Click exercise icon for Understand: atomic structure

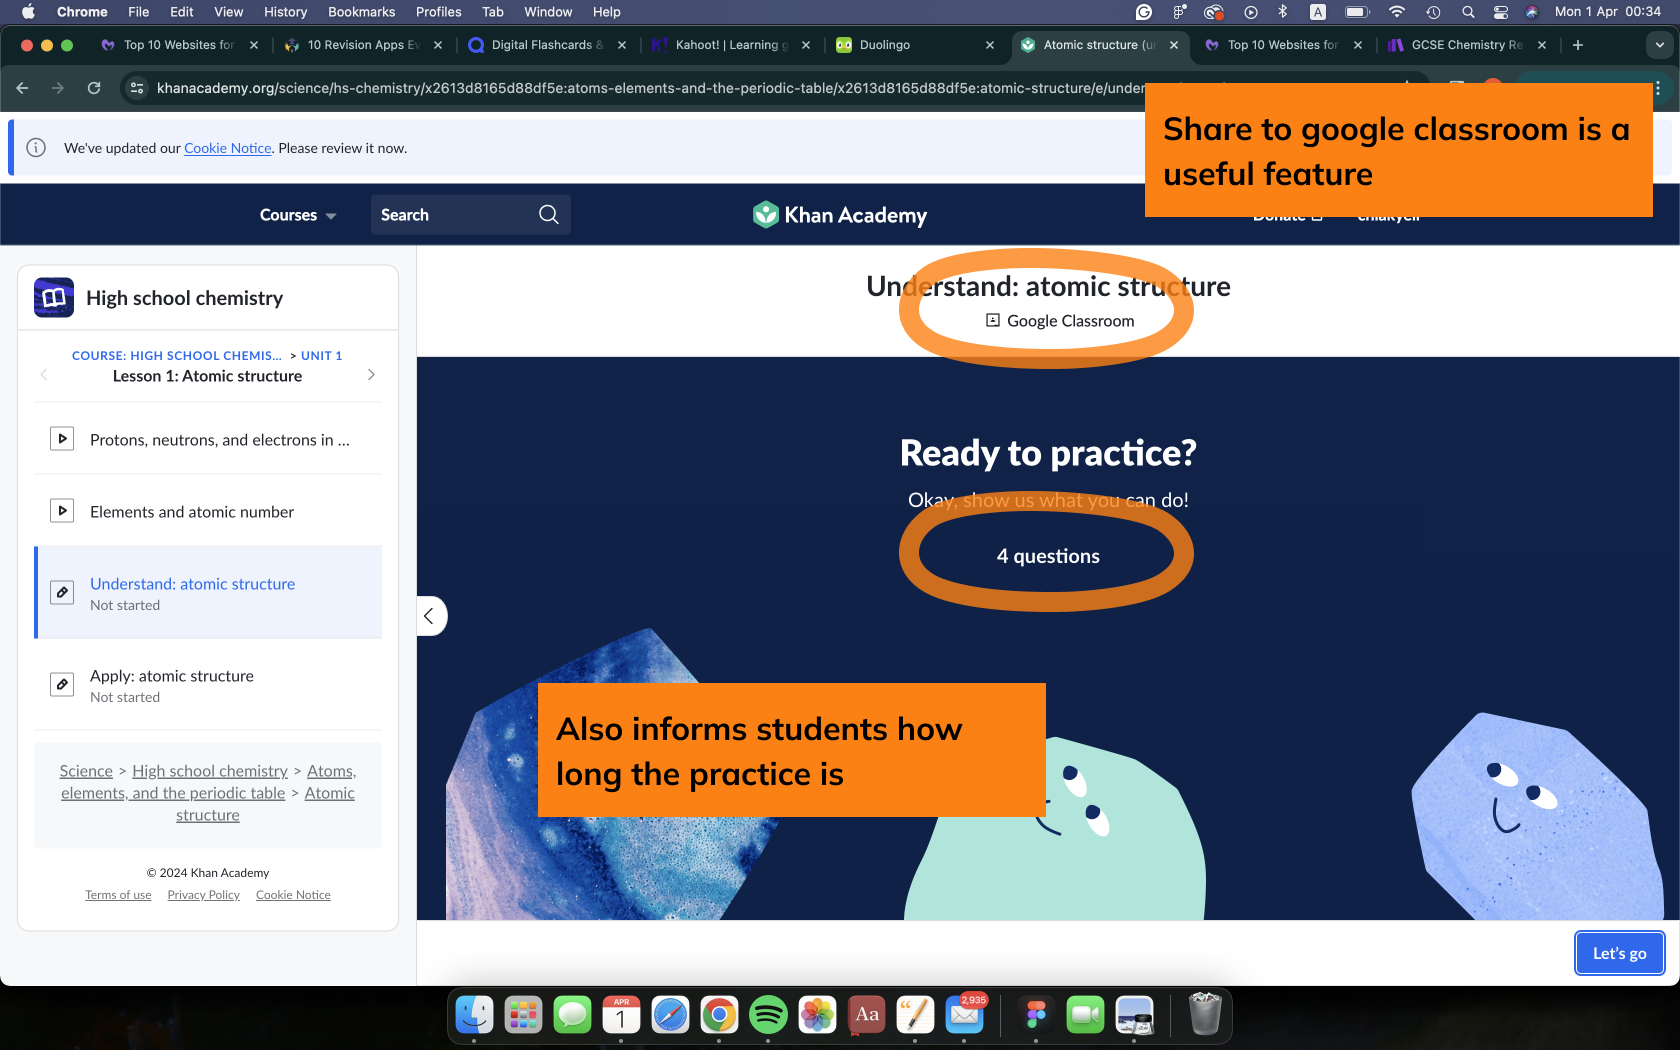(62, 592)
